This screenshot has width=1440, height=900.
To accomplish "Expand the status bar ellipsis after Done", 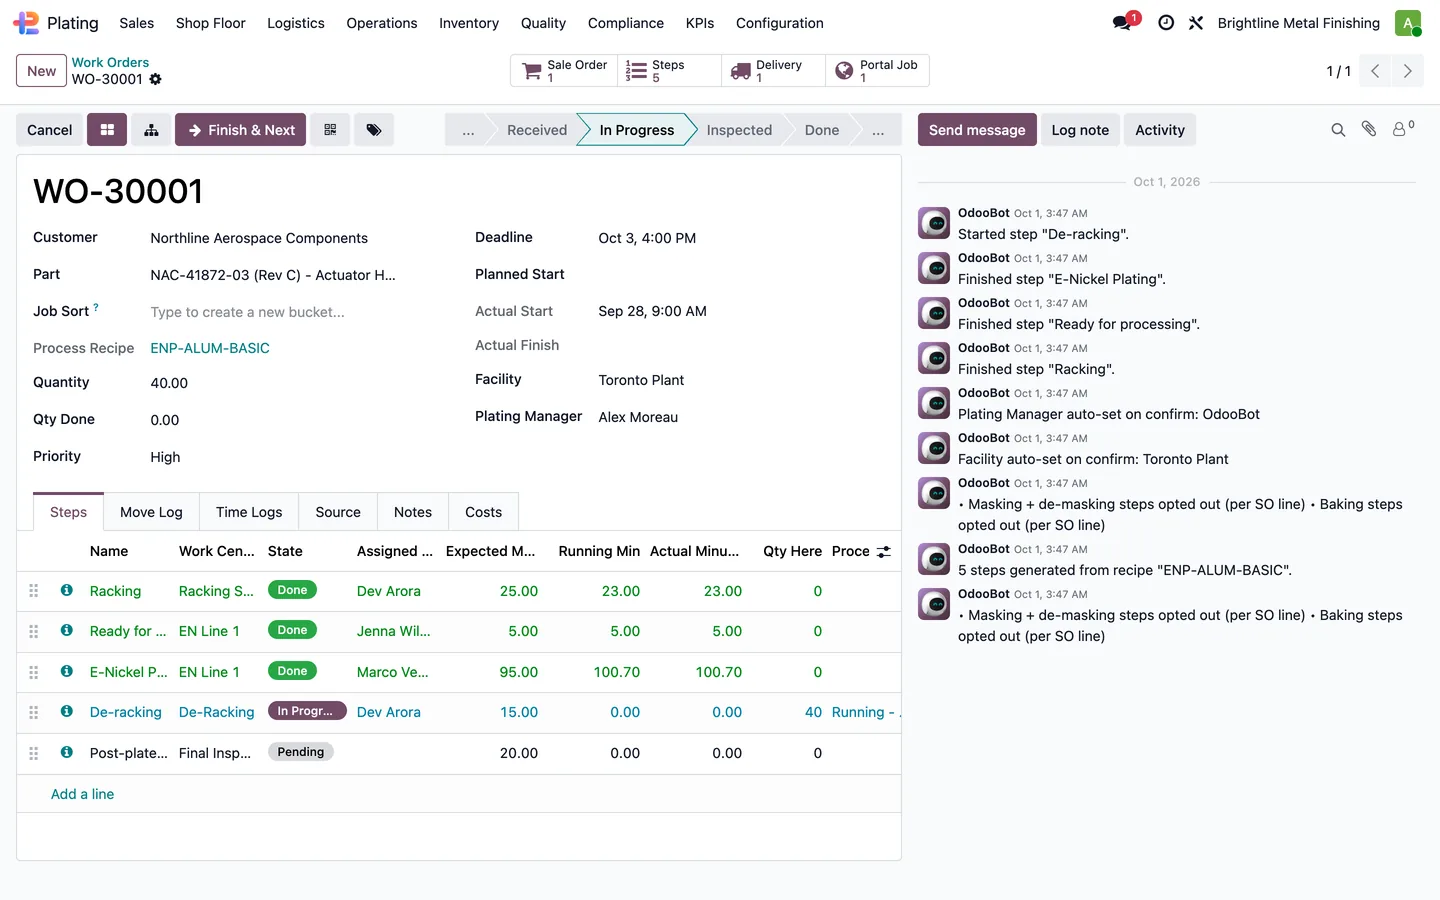I will (878, 130).
